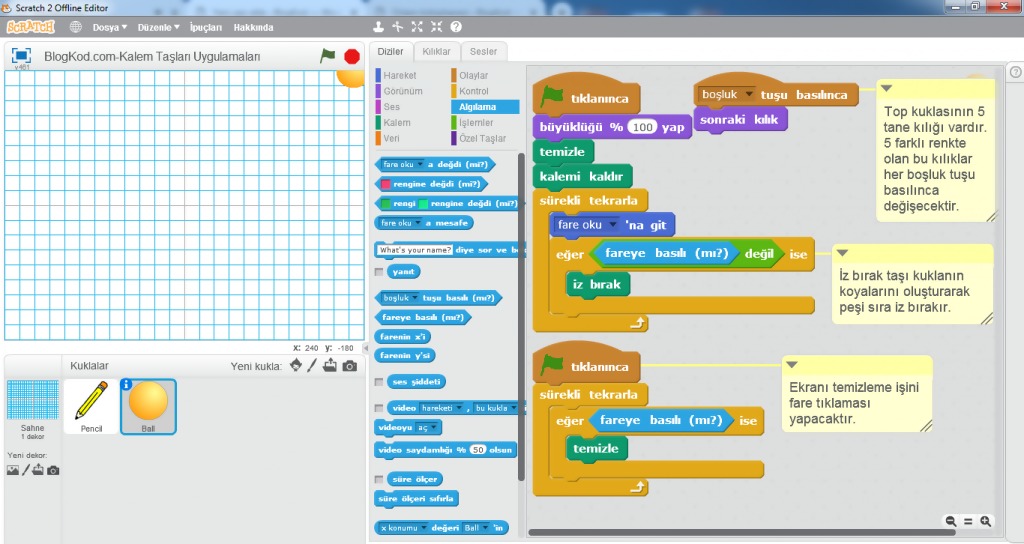Zoom out the scripts area
This screenshot has height=544, width=1024.
pos(951,521)
